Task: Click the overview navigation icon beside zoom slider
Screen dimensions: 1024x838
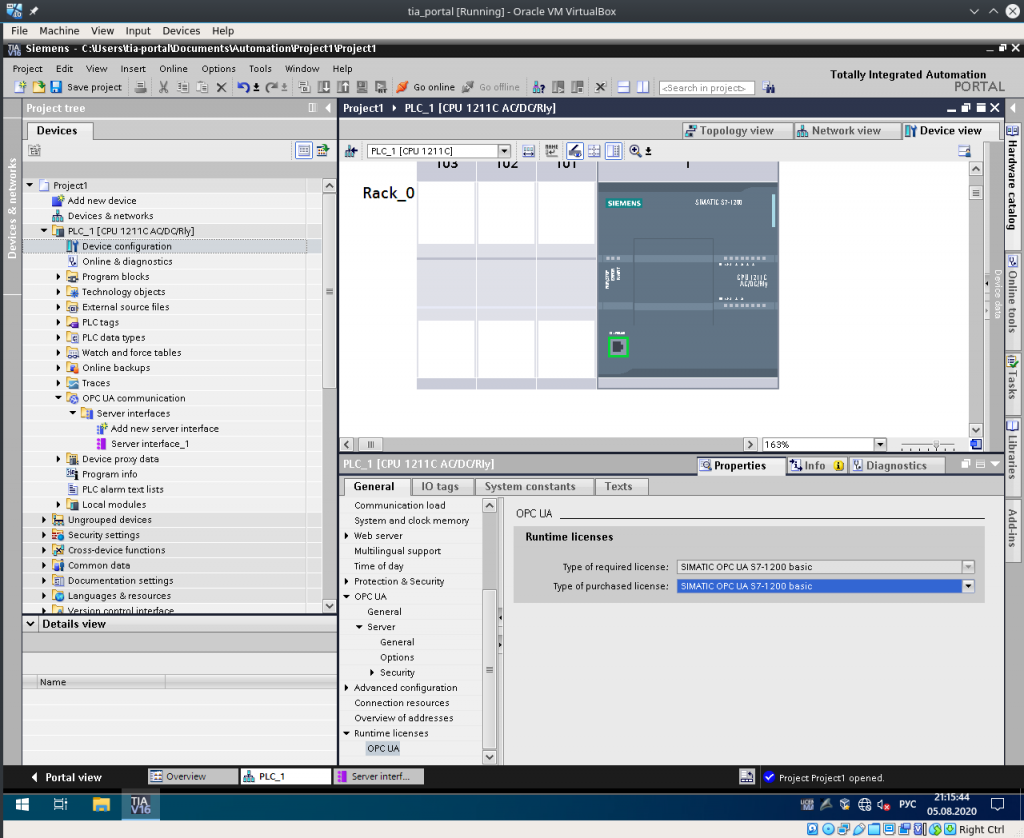Action: [976, 444]
